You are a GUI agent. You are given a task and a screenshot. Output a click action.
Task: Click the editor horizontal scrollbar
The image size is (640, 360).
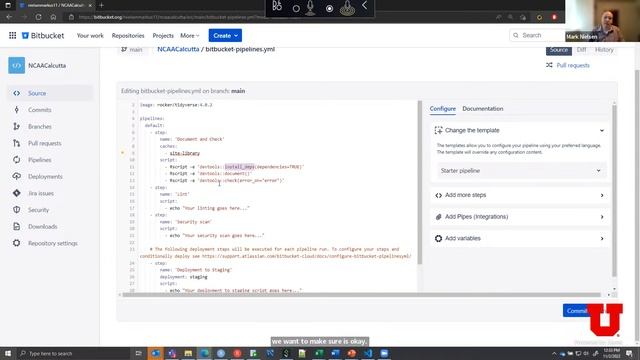361,295
